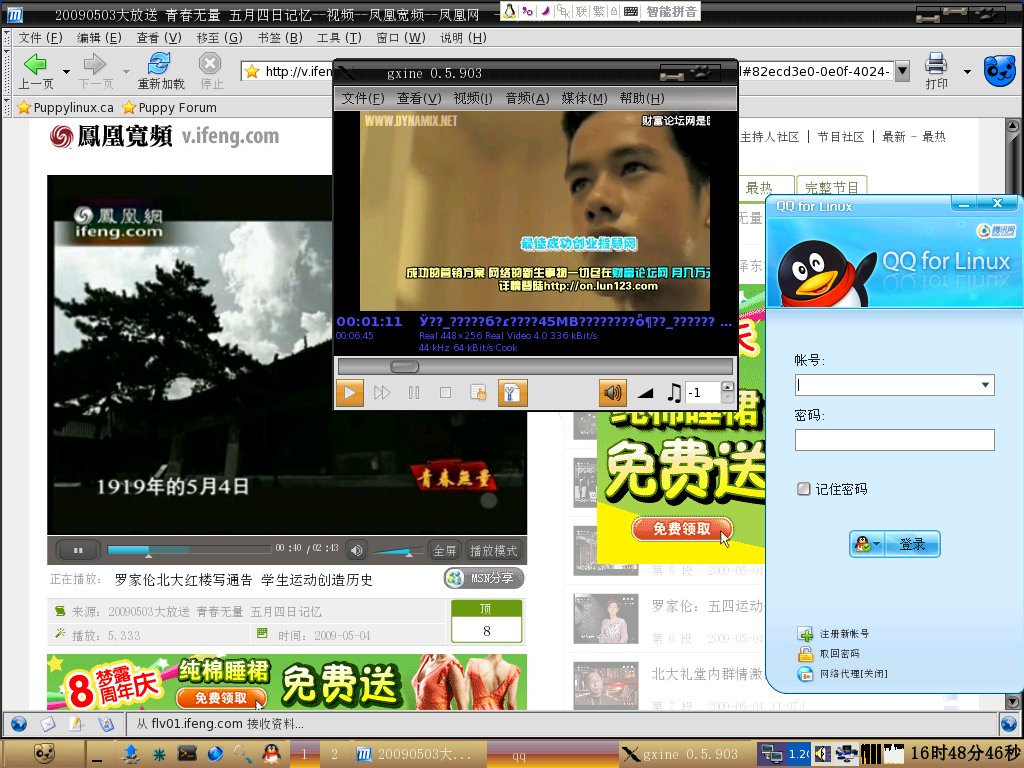This screenshot has width=1024, height=768.
Task: Open Puppy Forum bookmark
Action: click(x=169, y=107)
